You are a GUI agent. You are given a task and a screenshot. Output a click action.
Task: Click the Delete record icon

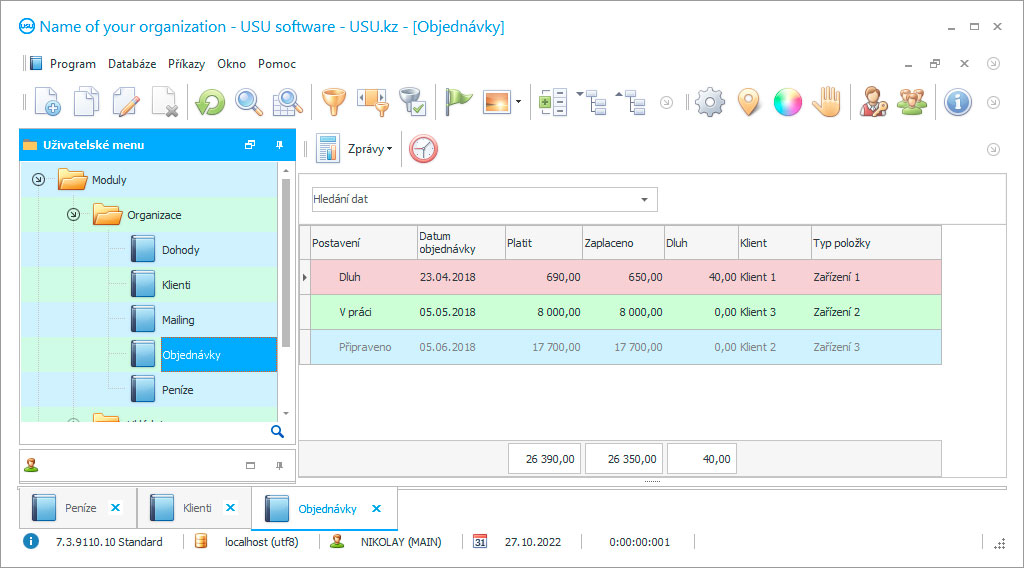pyautogui.click(x=165, y=102)
